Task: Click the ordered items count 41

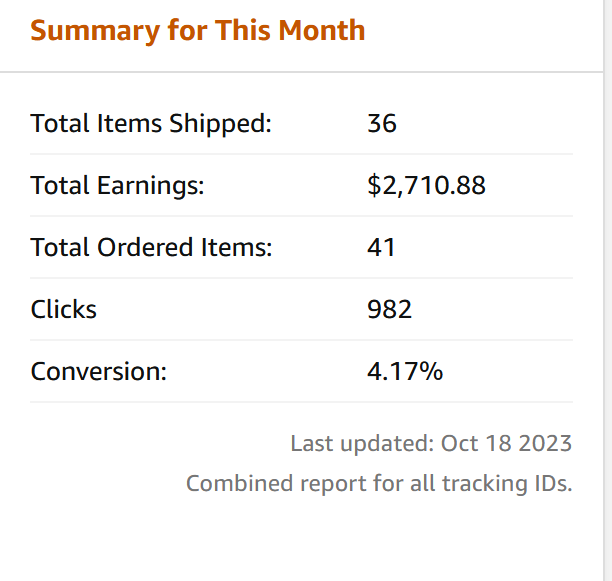Action: click(x=381, y=247)
